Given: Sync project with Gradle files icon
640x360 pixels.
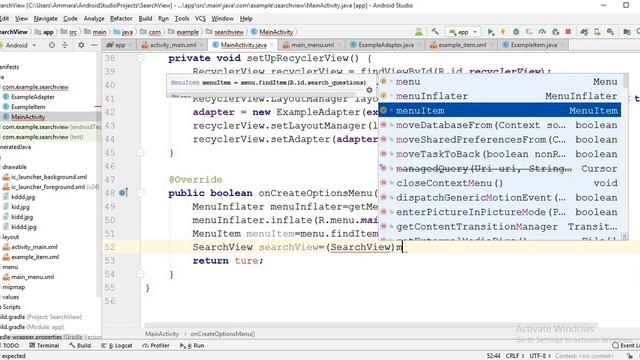Looking at the screenshot, I should click(x=584, y=32).
